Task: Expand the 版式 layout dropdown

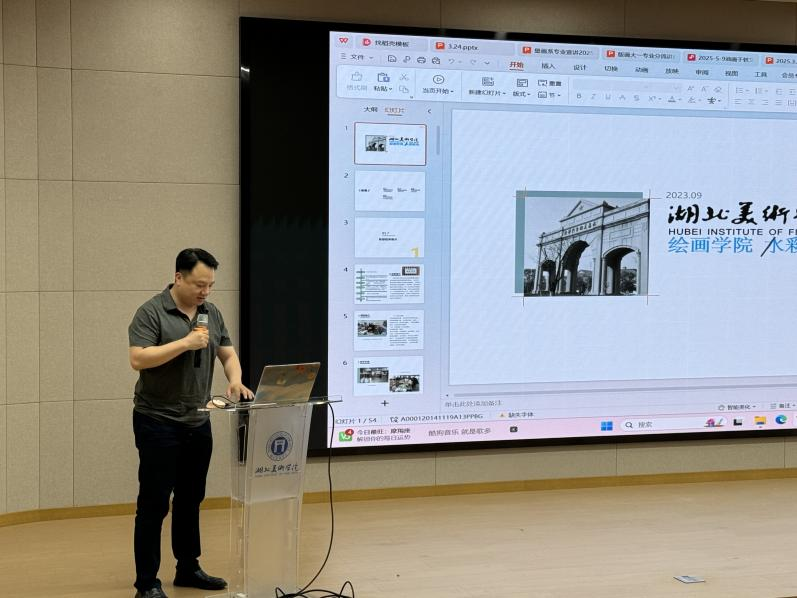Action: (521, 94)
